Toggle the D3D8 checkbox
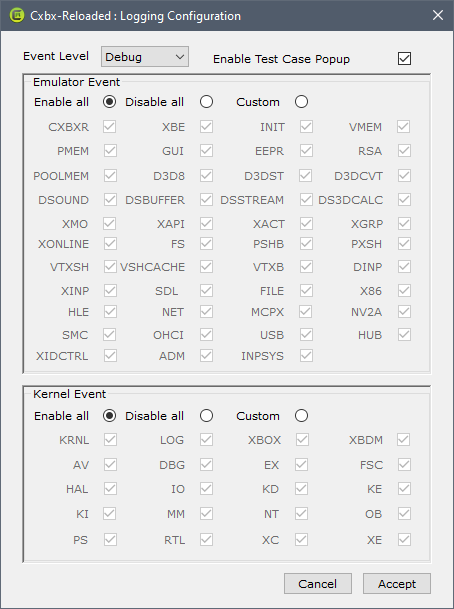 [206, 176]
